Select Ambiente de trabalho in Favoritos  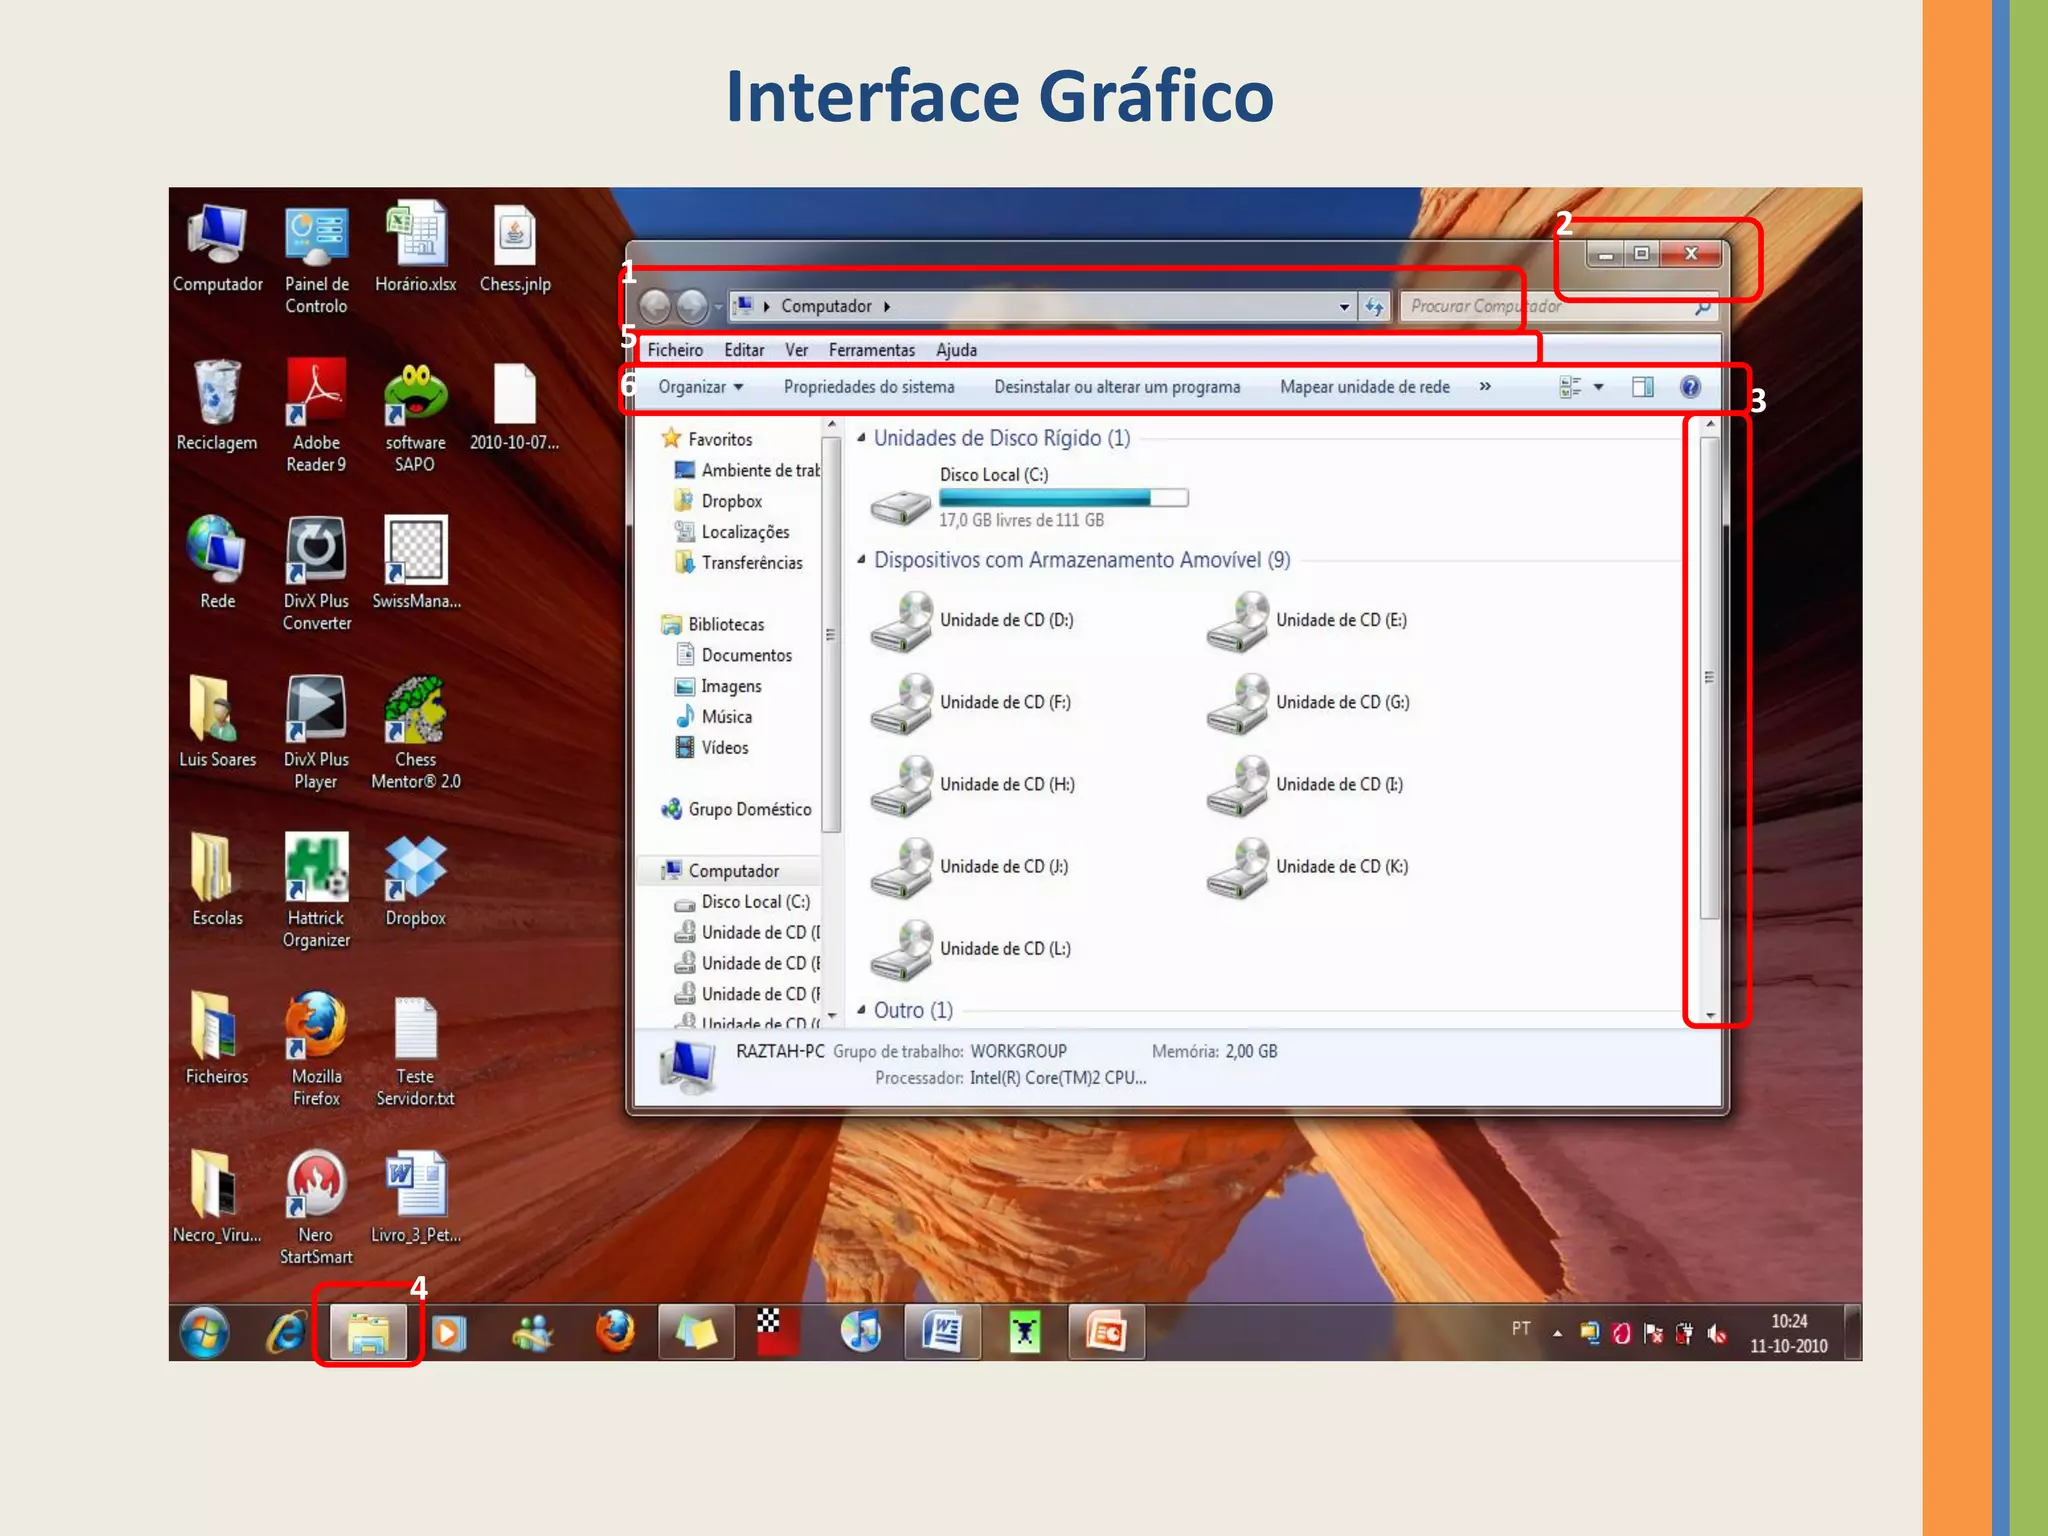click(x=747, y=470)
